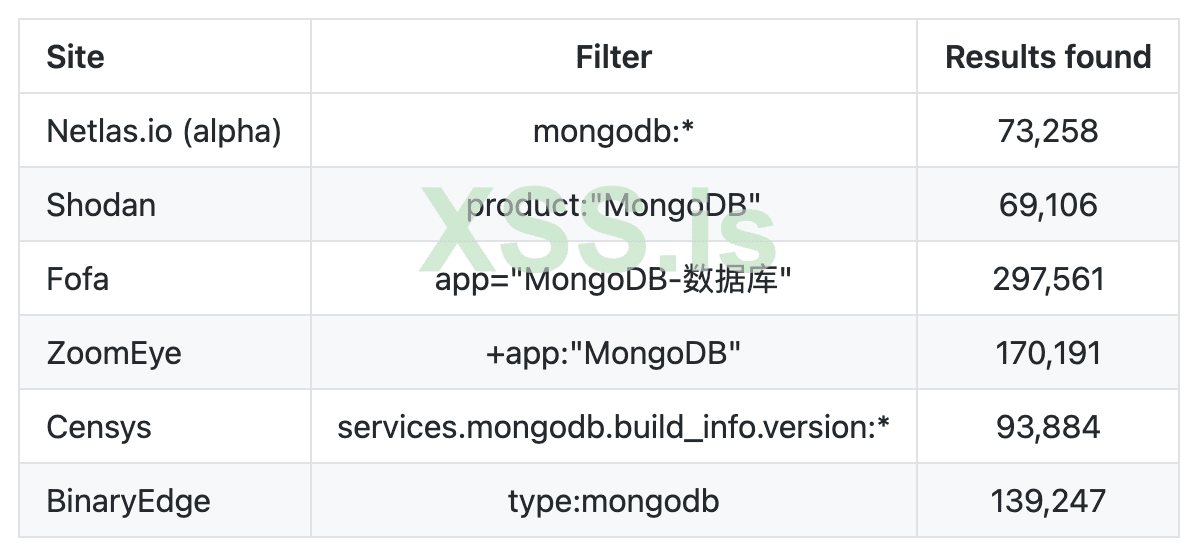The image size is (1194, 552).
Task: Click the Filter column header
Action: (613, 57)
